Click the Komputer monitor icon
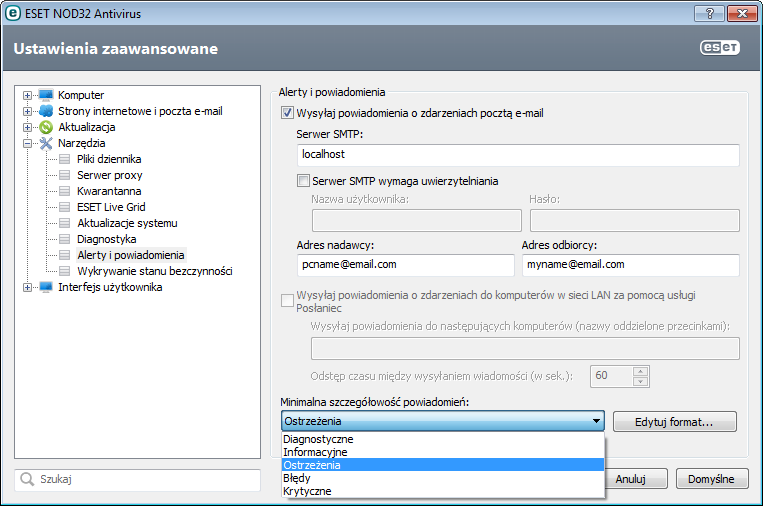763x506 pixels. click(x=46, y=95)
